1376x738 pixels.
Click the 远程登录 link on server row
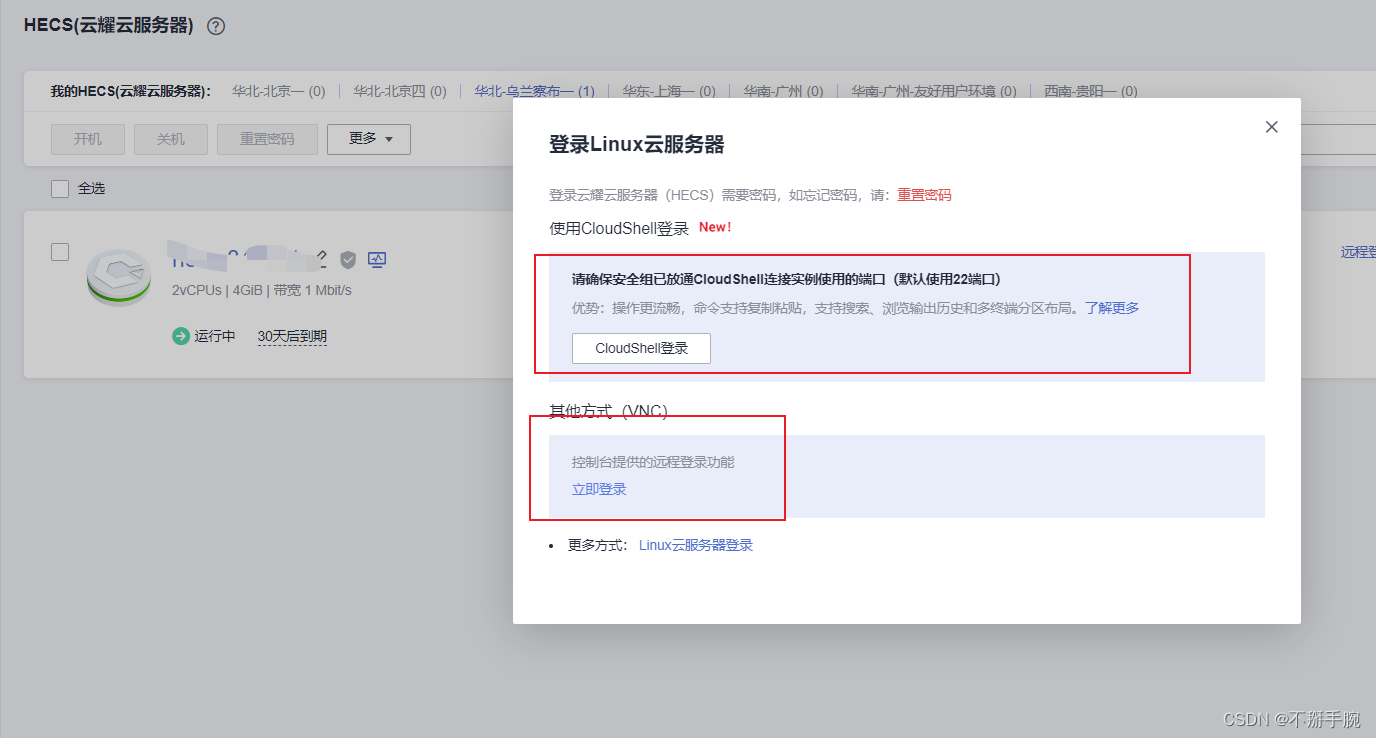pos(1358,252)
